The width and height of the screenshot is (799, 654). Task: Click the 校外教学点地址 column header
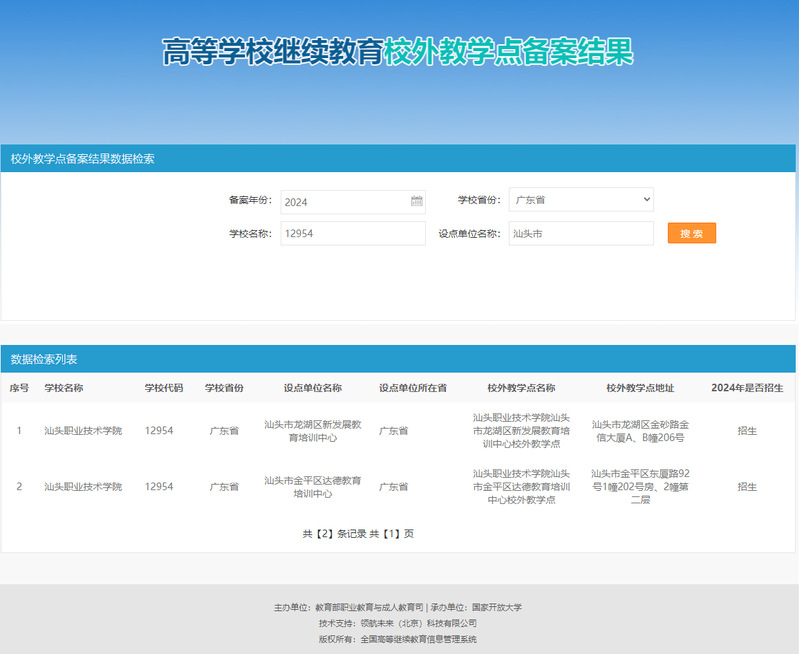click(x=640, y=388)
